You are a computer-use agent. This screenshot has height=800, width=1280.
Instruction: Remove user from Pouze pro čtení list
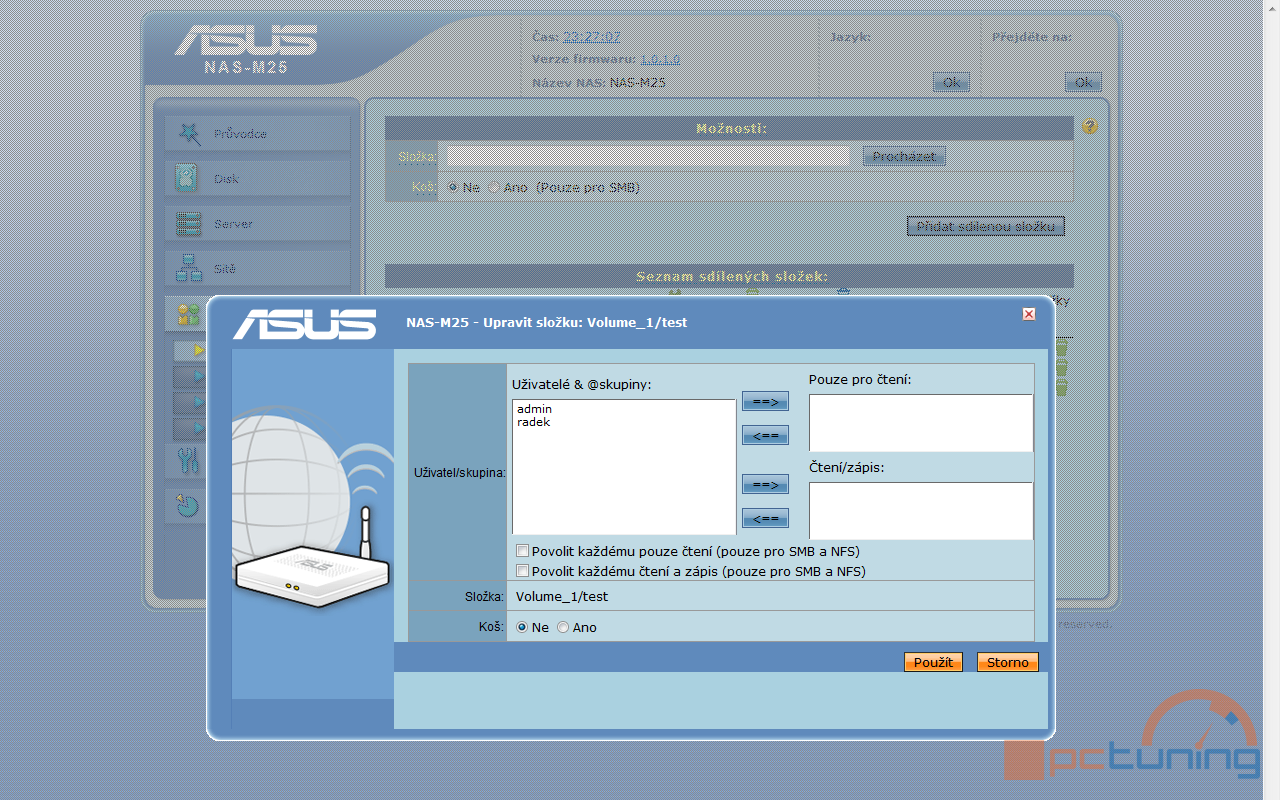point(765,435)
